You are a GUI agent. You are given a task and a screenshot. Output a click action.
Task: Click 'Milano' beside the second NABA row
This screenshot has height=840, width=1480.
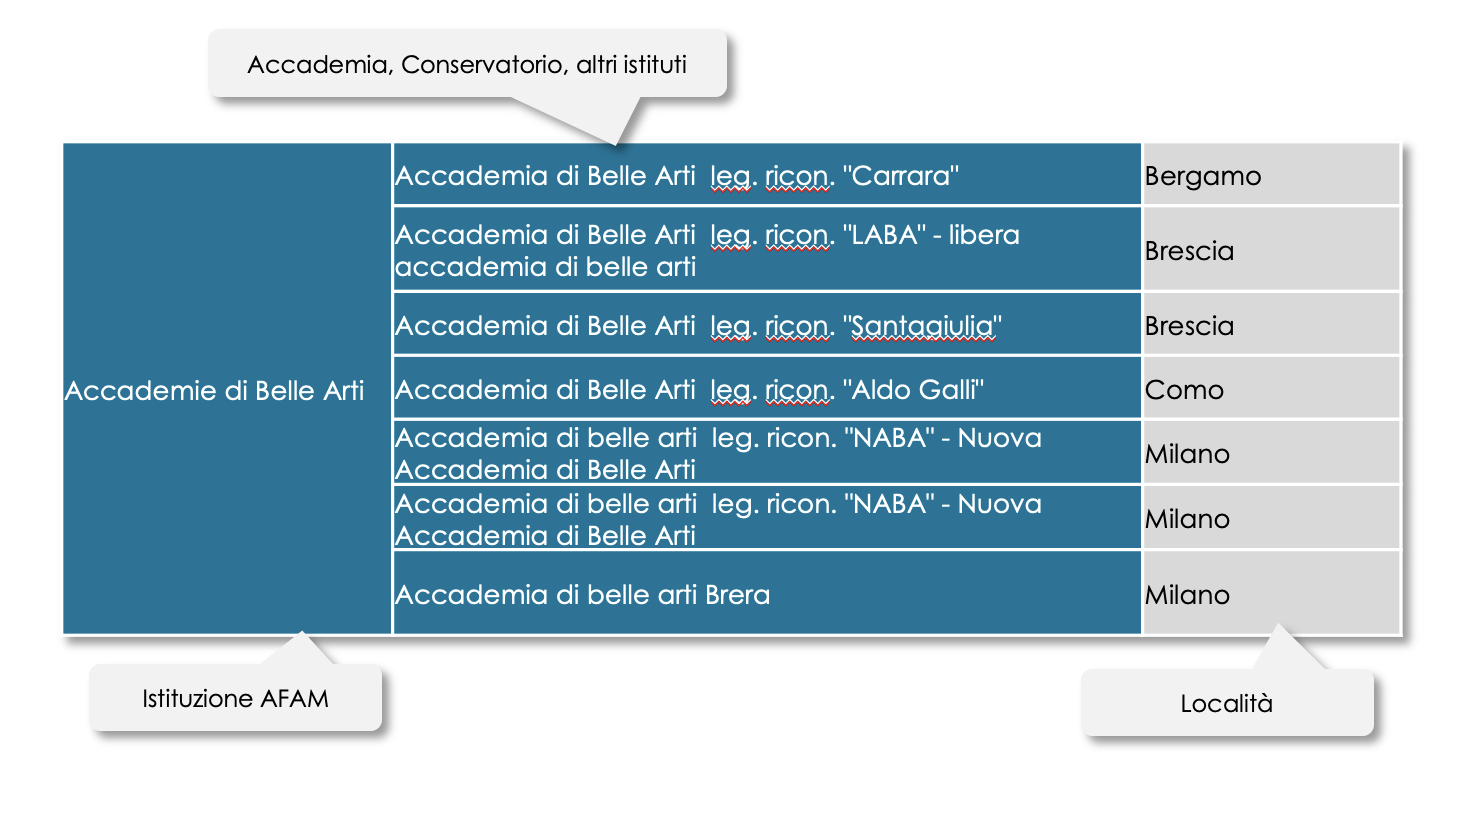click(x=1187, y=519)
